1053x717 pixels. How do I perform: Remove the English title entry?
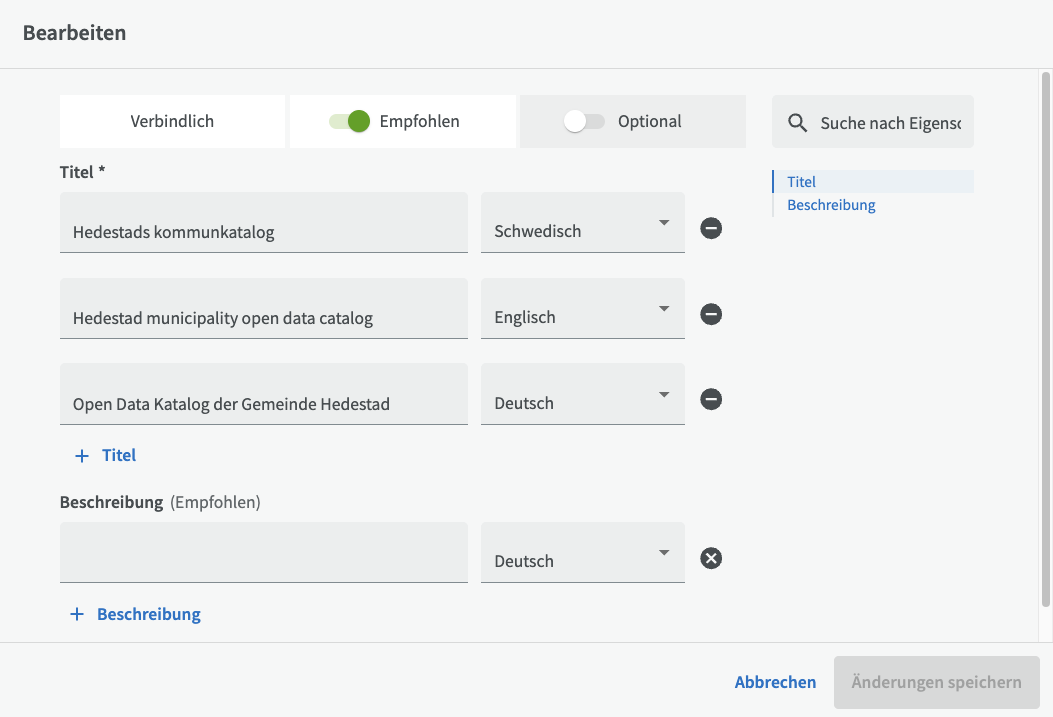pyautogui.click(x=711, y=315)
